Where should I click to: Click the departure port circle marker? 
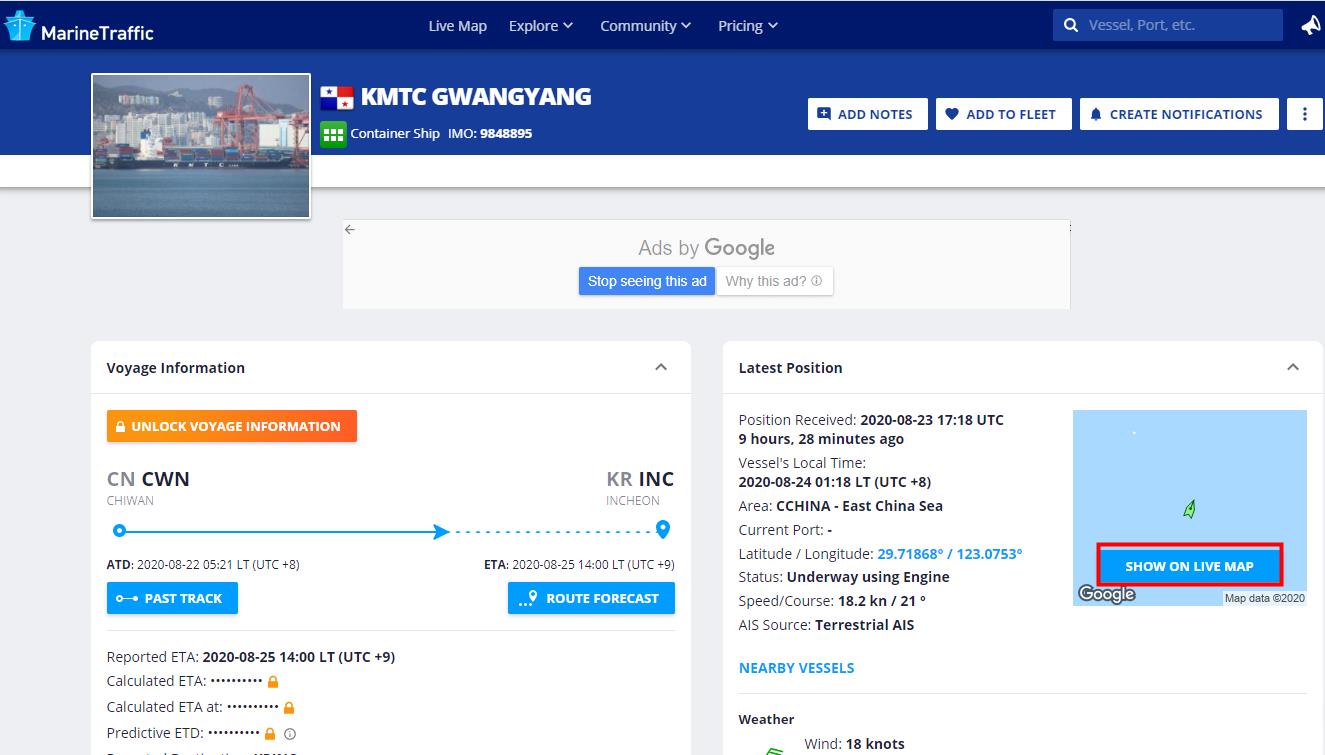119,531
